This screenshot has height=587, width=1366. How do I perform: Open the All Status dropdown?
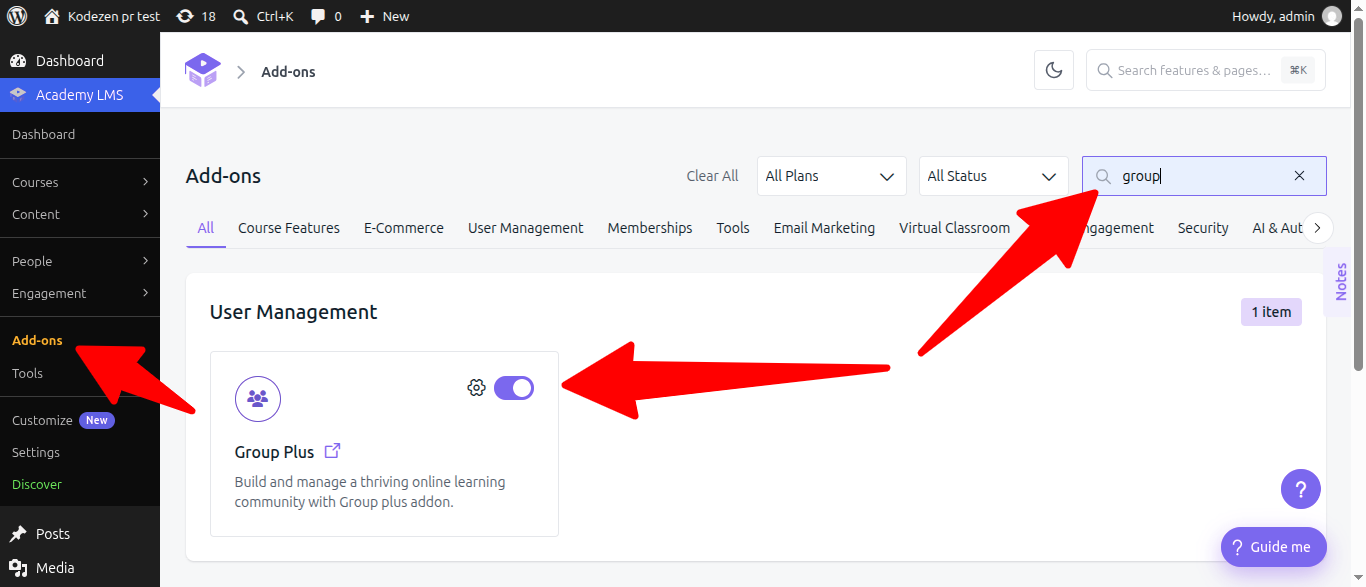pos(994,176)
